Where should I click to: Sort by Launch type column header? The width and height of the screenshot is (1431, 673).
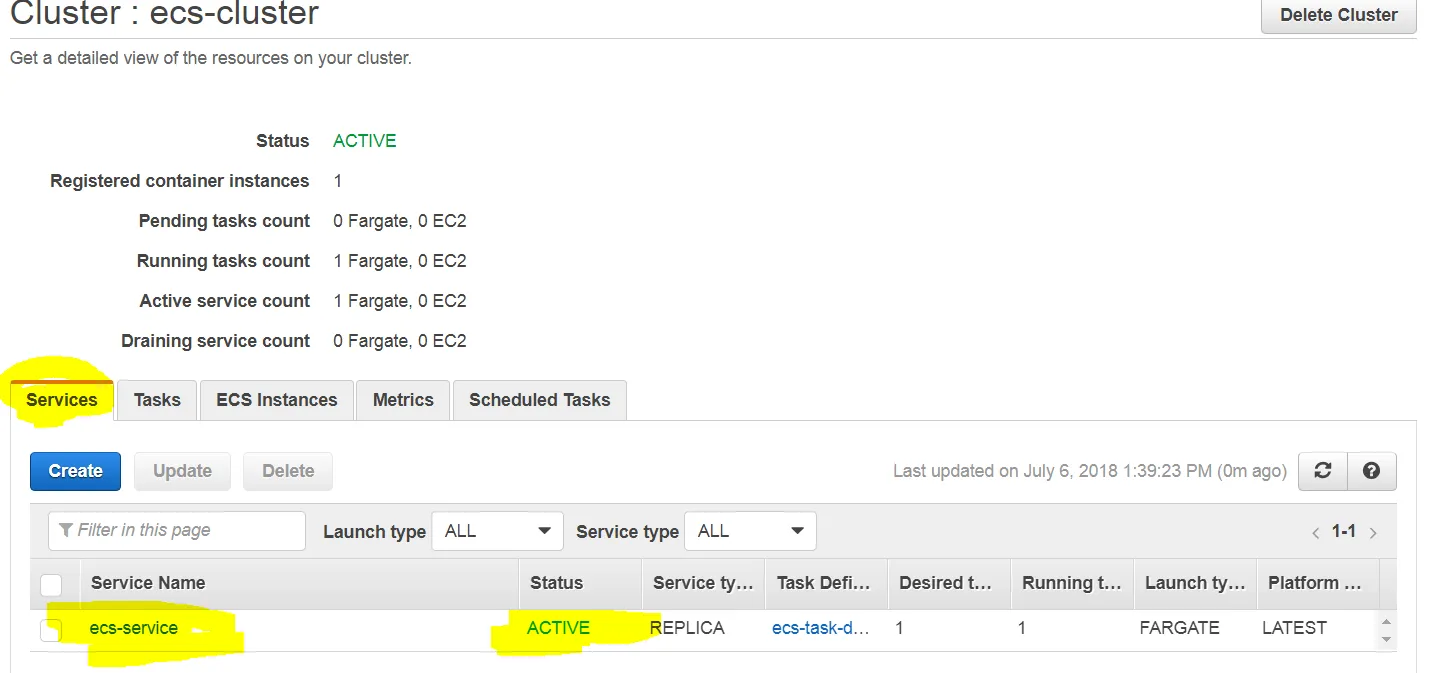click(1195, 583)
